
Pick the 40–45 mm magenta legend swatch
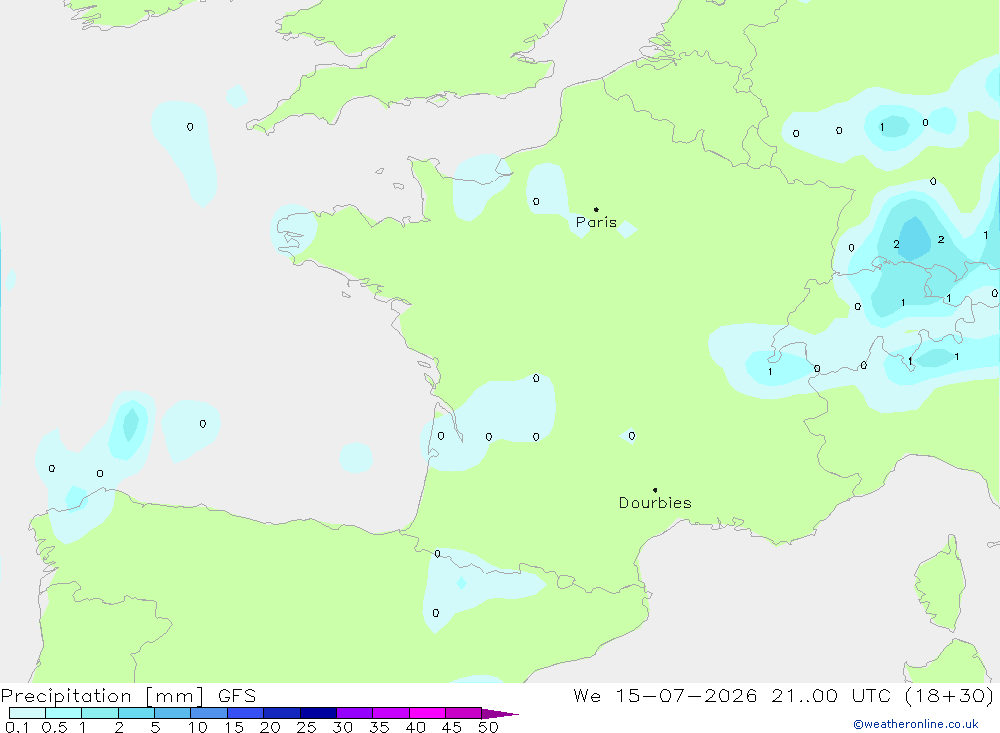pyautogui.click(x=427, y=713)
